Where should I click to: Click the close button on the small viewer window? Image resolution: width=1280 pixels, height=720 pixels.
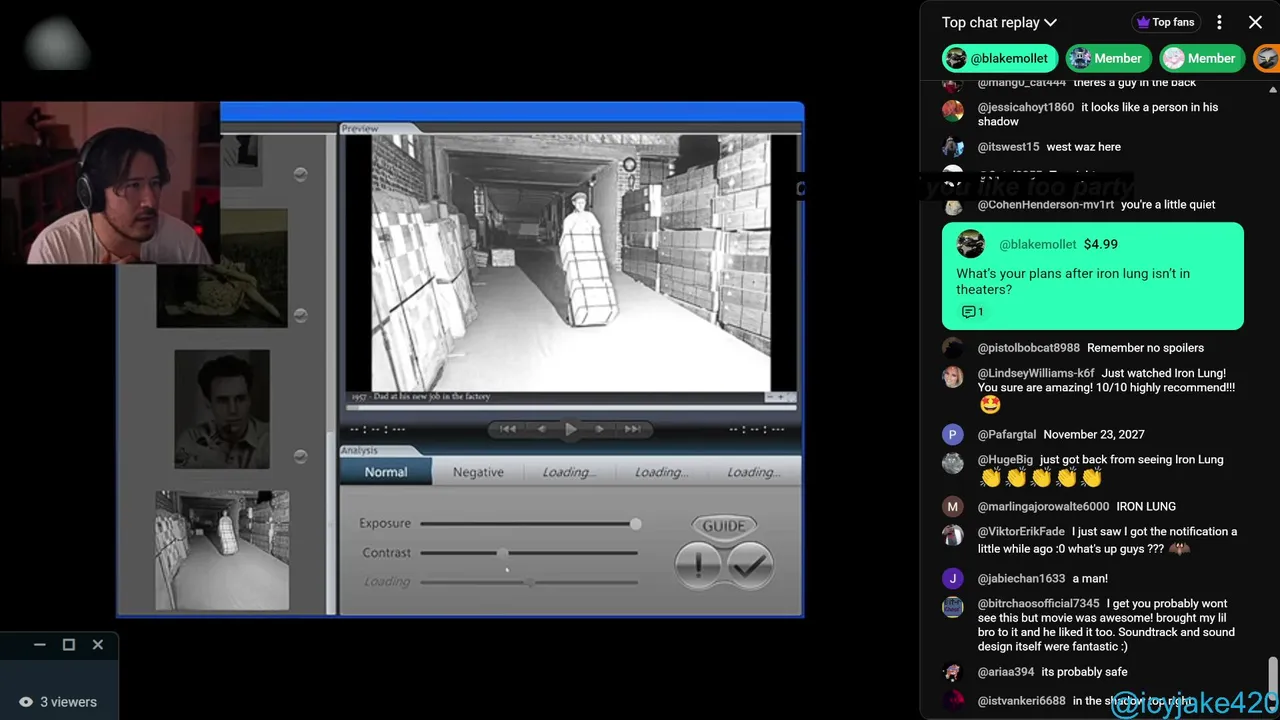tap(98, 645)
